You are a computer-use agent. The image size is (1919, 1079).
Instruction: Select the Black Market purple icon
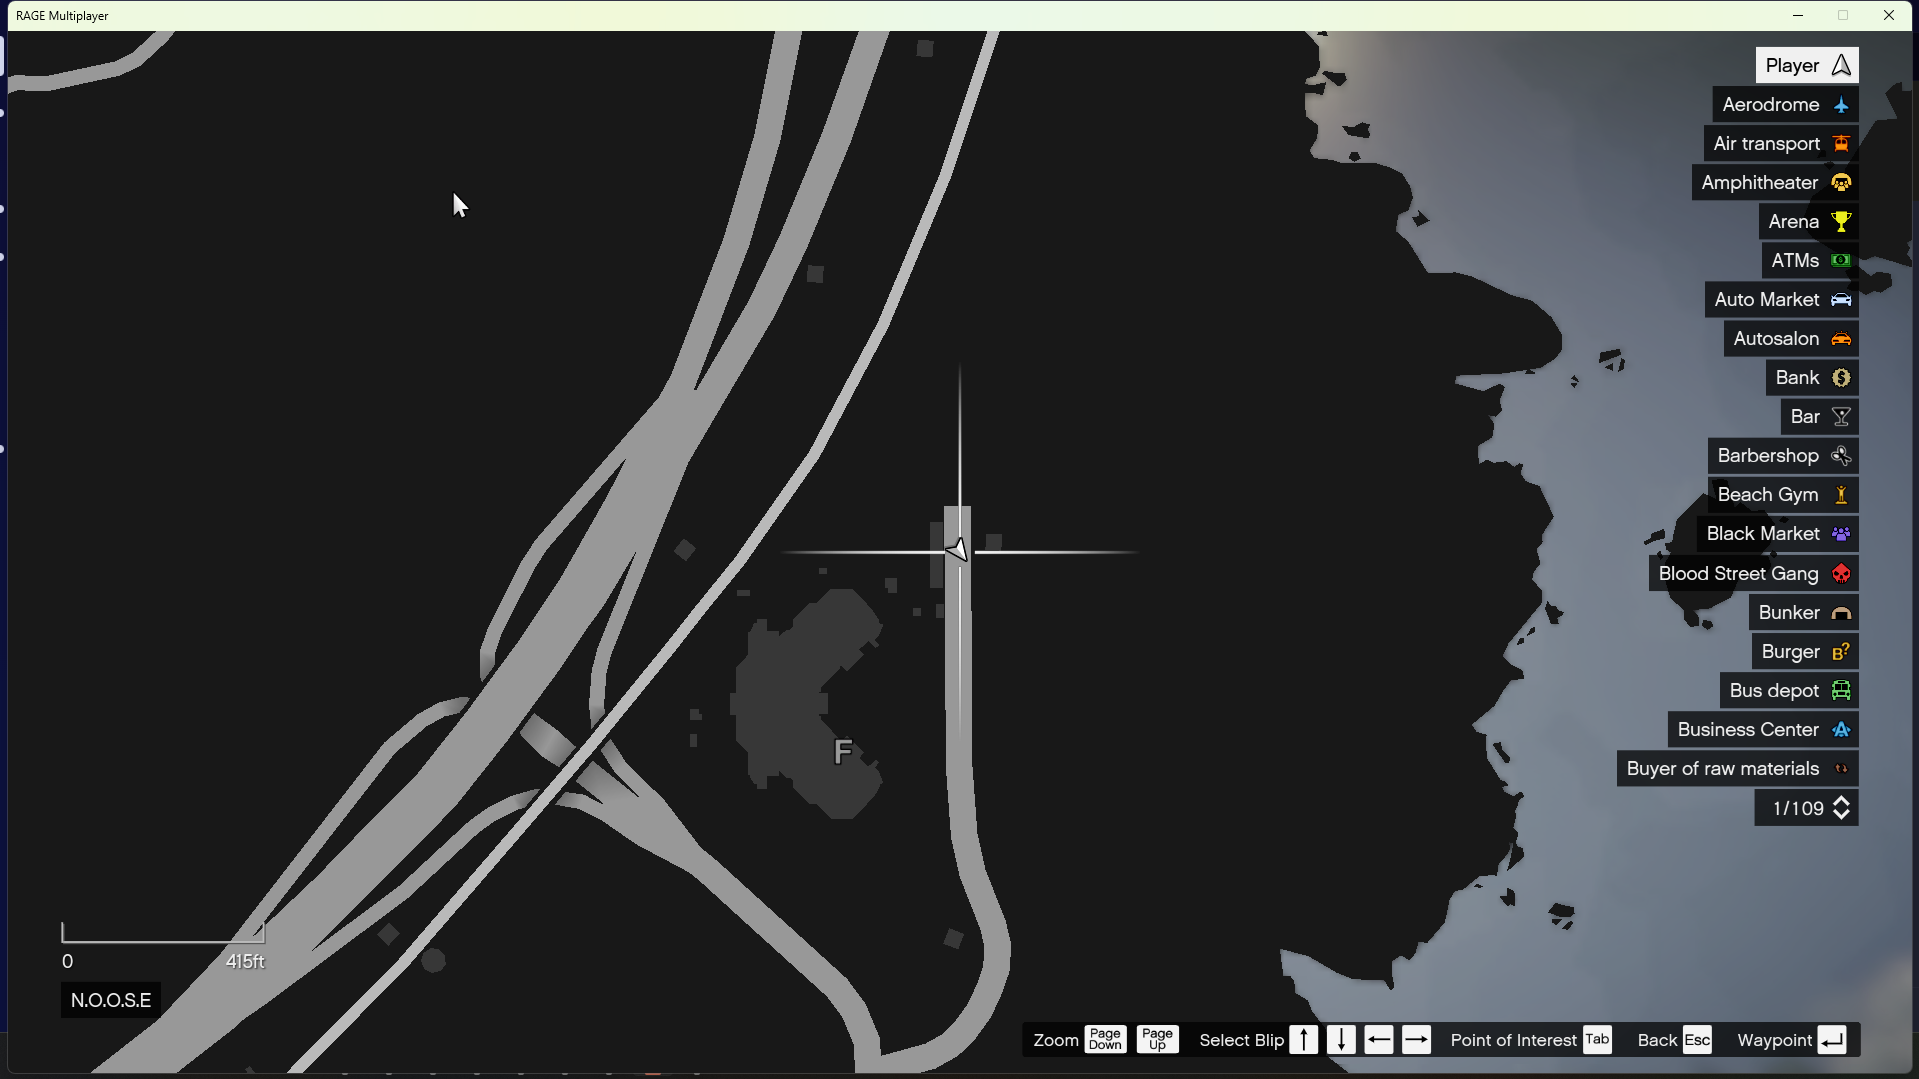1841,534
